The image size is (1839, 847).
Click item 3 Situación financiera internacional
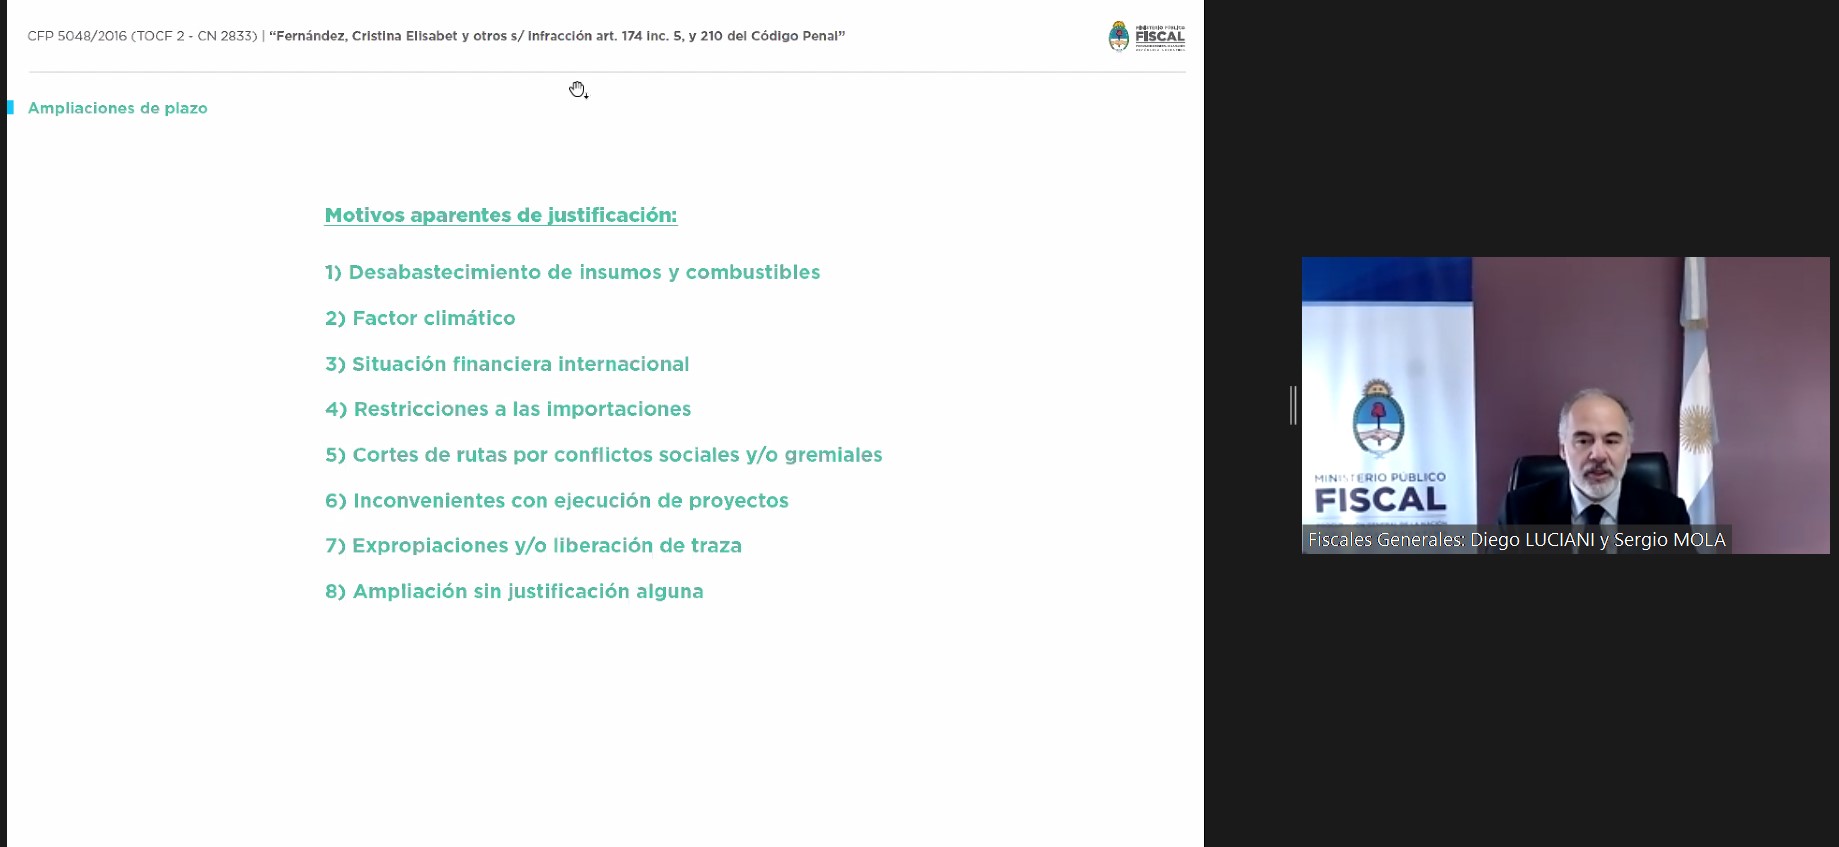[507, 364]
